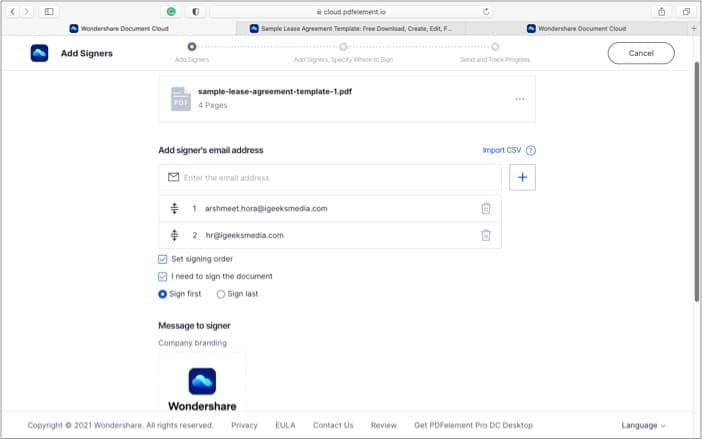Screen dimensions: 702x439
Task: Show the tab overview icon
Action: tap(686, 12)
